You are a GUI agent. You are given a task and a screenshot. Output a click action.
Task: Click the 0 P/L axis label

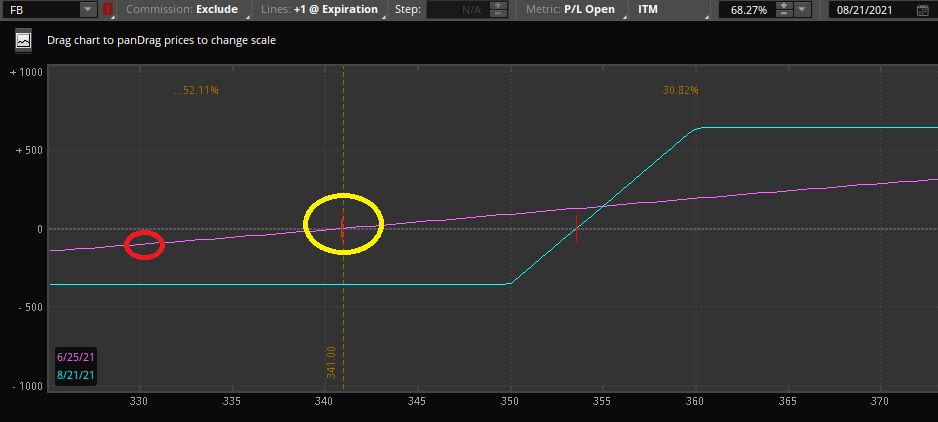point(39,229)
